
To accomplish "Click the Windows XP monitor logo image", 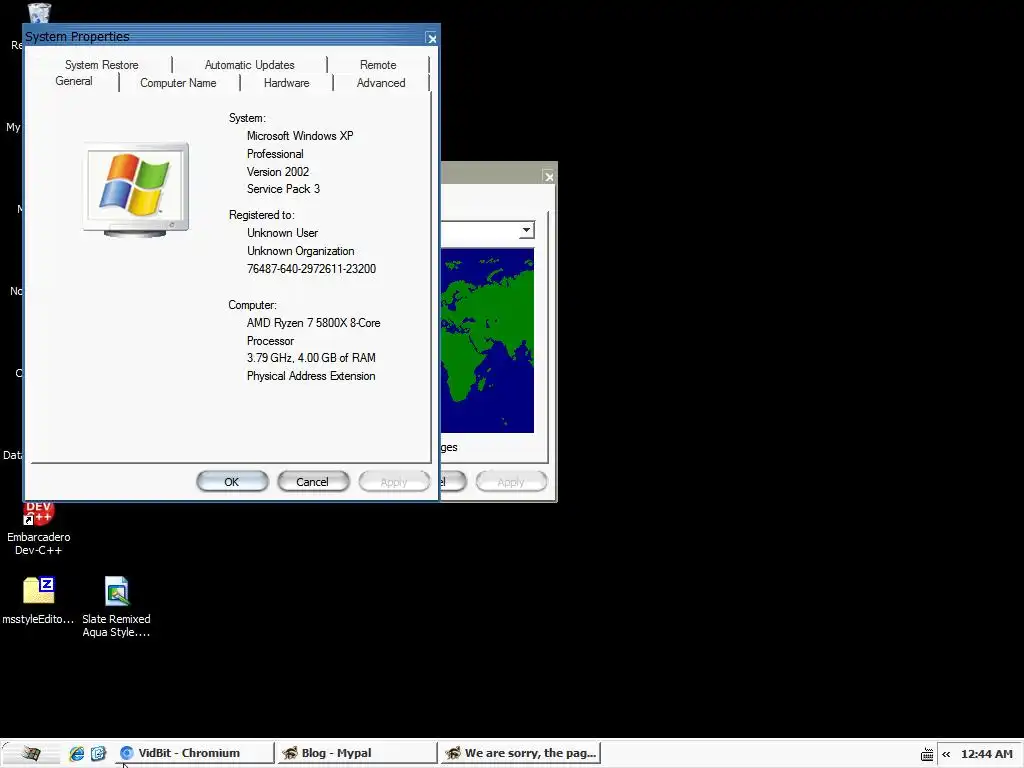I will tap(136, 189).
